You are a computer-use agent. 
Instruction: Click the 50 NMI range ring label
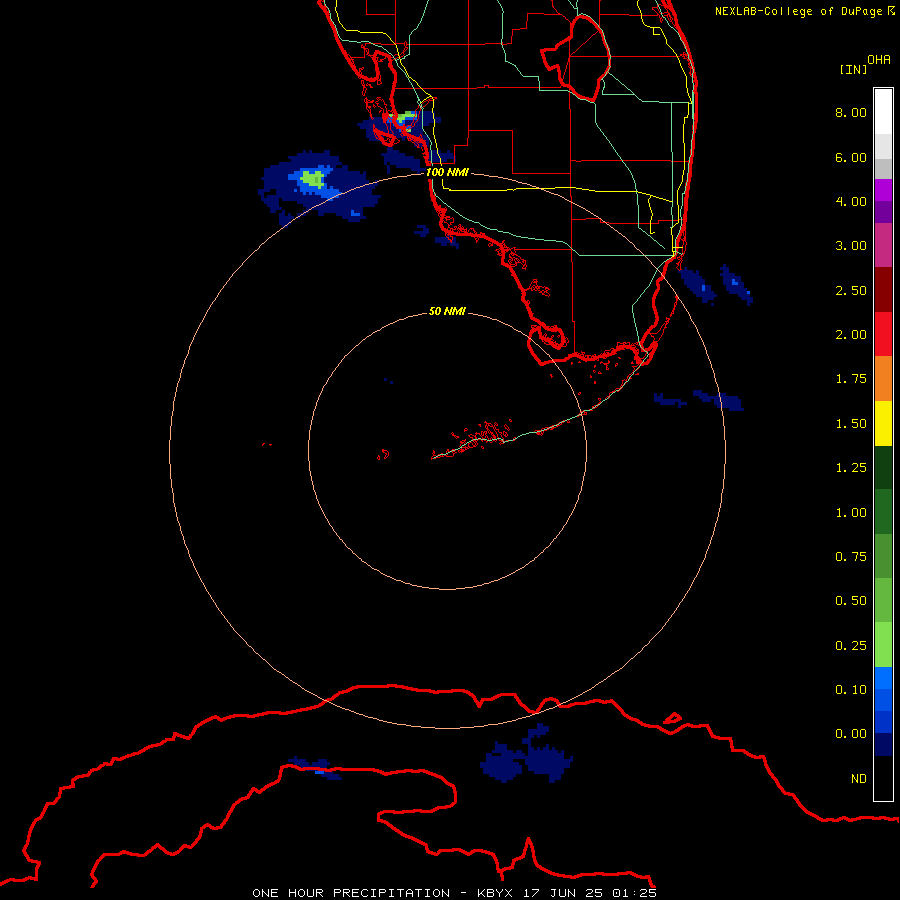[x=447, y=311]
